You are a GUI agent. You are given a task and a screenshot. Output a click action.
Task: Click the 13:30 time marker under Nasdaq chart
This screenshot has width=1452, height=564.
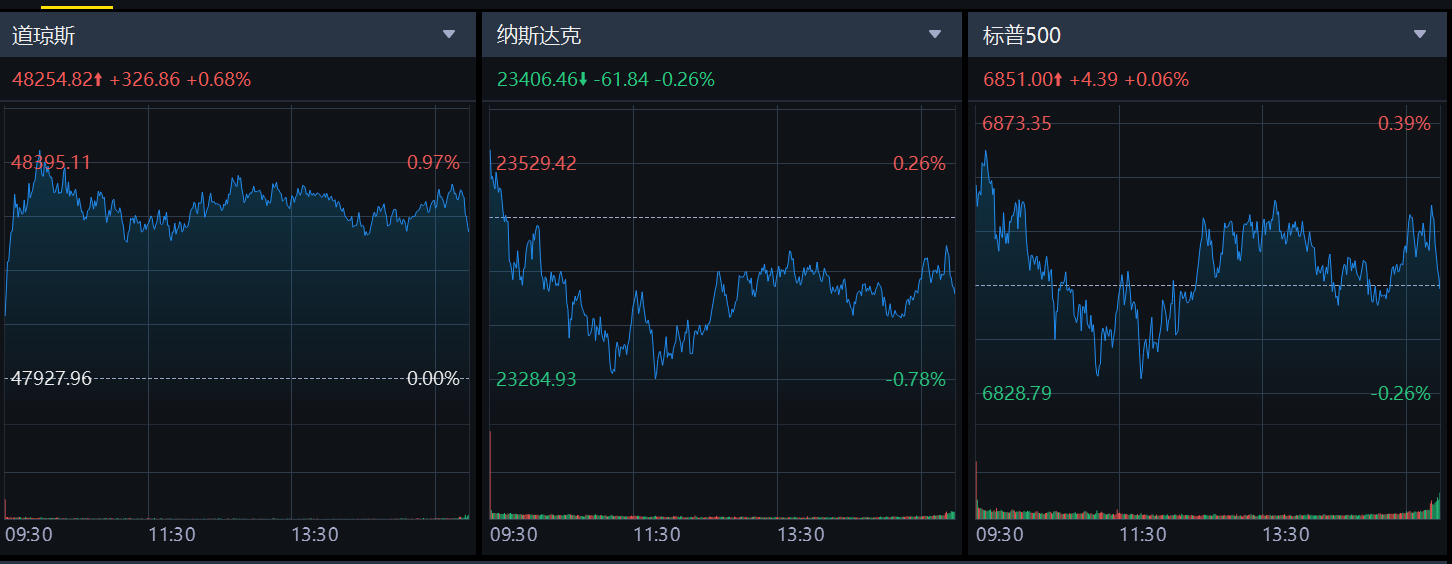click(801, 535)
